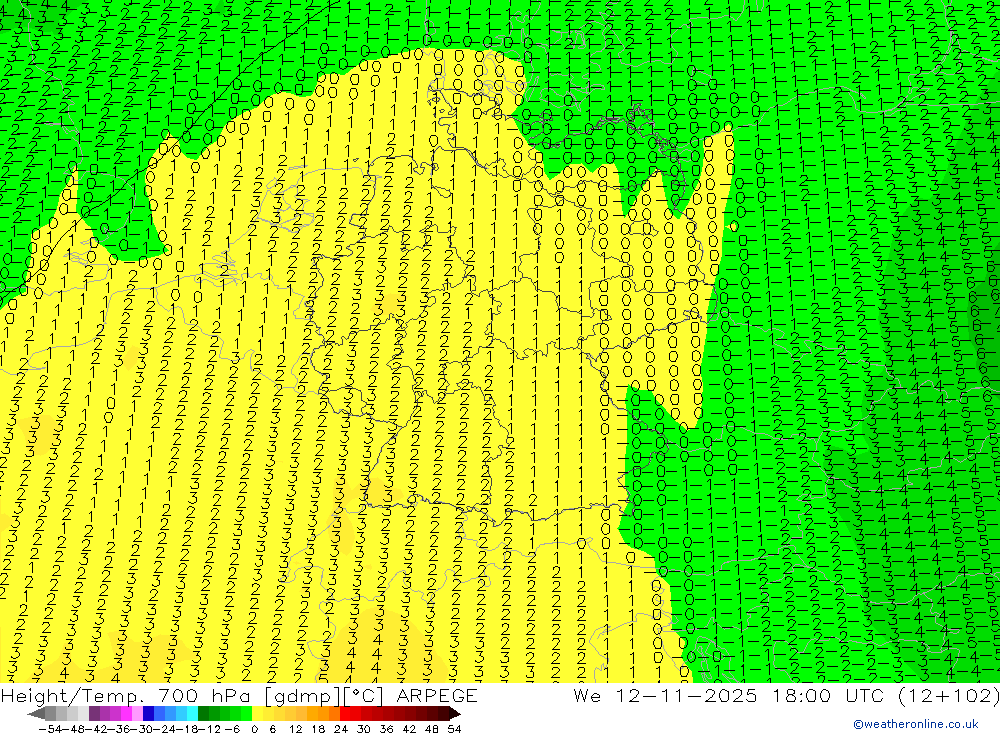Click the '54' legend scale label at the right end
This screenshot has width=1000, height=733.
point(454,729)
